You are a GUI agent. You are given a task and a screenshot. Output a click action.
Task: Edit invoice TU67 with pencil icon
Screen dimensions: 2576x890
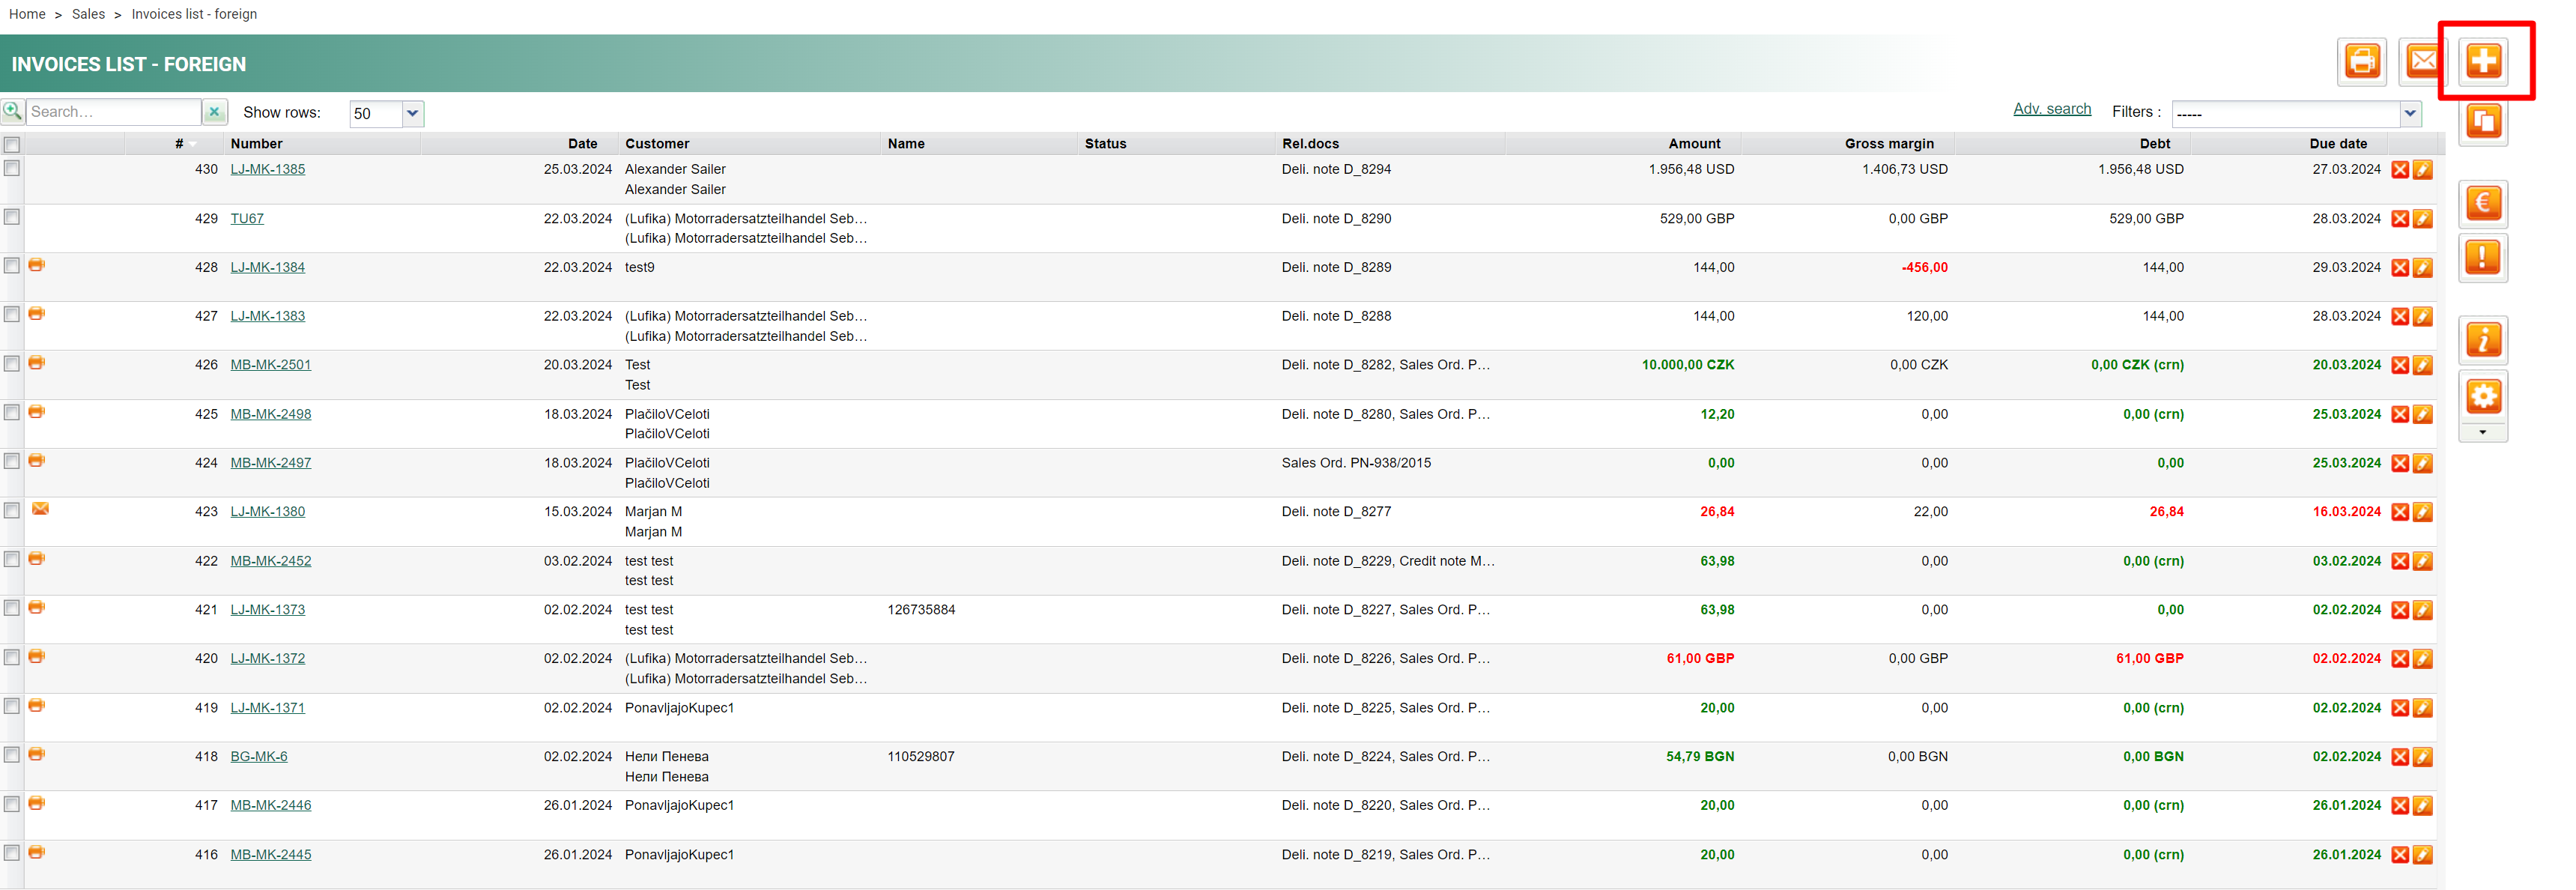pyautogui.click(x=2422, y=219)
